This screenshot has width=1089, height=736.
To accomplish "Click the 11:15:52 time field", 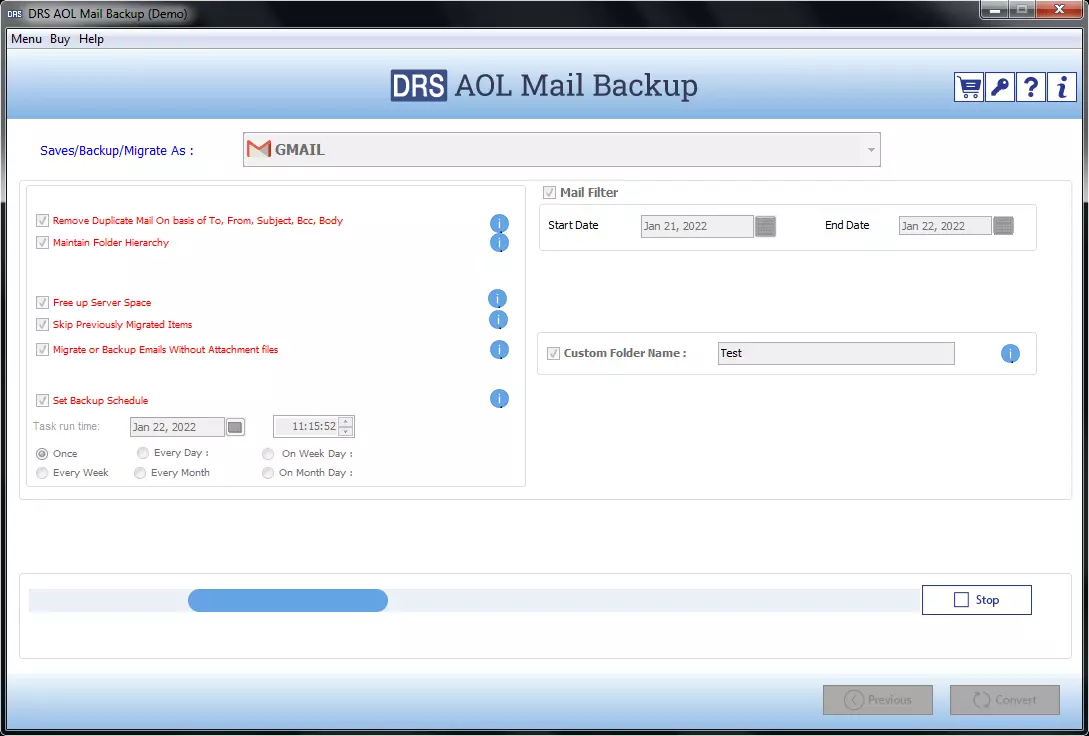I will tap(306, 426).
